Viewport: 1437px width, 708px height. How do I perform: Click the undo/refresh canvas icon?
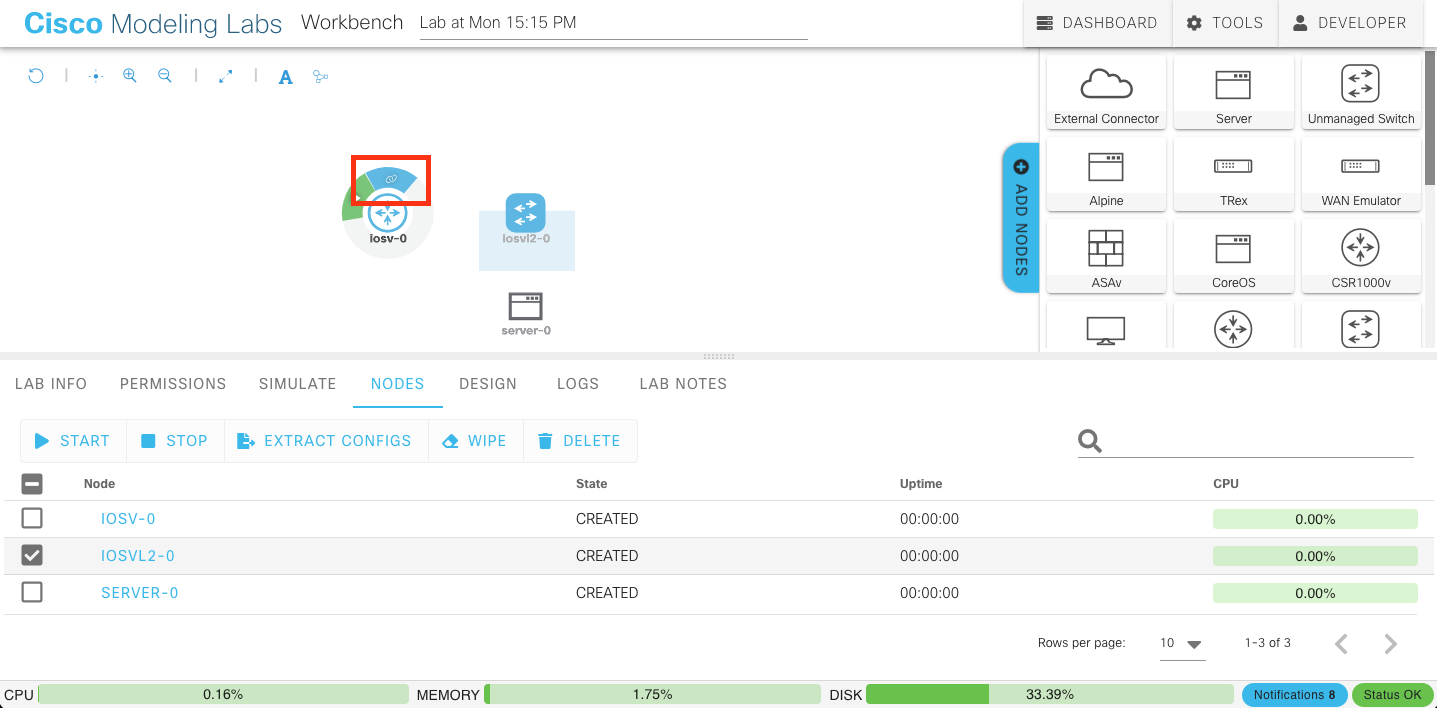pyautogui.click(x=36, y=76)
